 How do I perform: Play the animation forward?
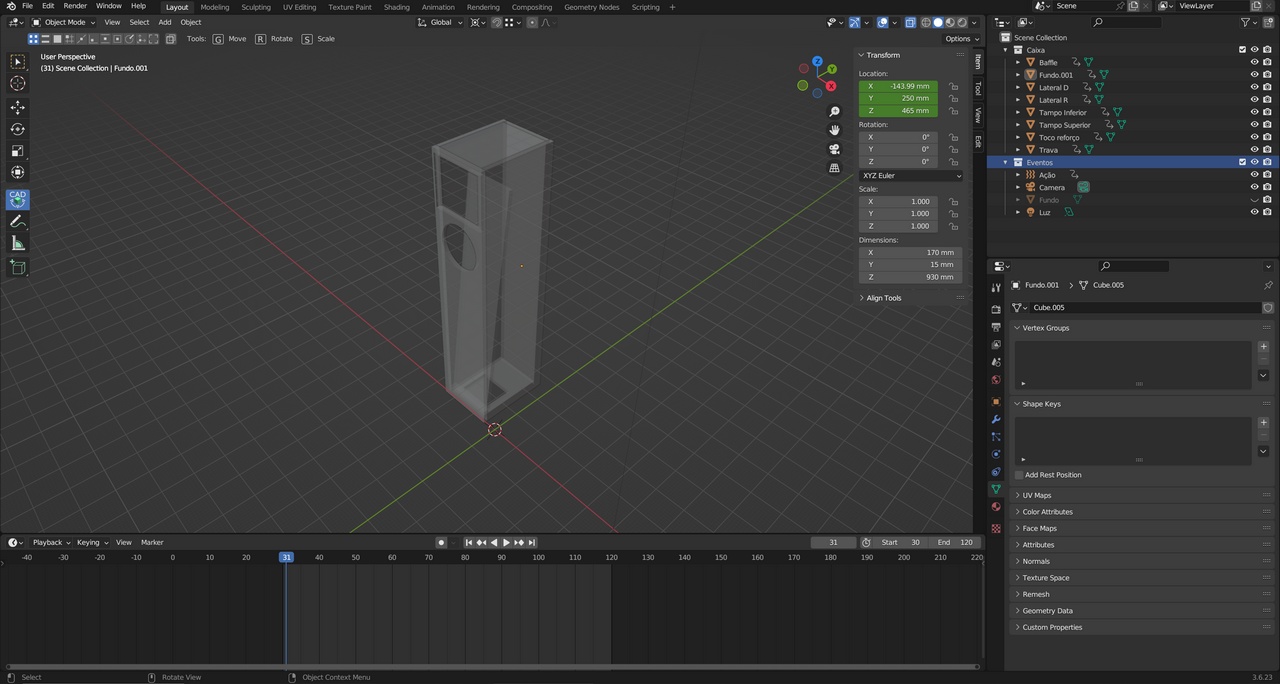coord(506,542)
